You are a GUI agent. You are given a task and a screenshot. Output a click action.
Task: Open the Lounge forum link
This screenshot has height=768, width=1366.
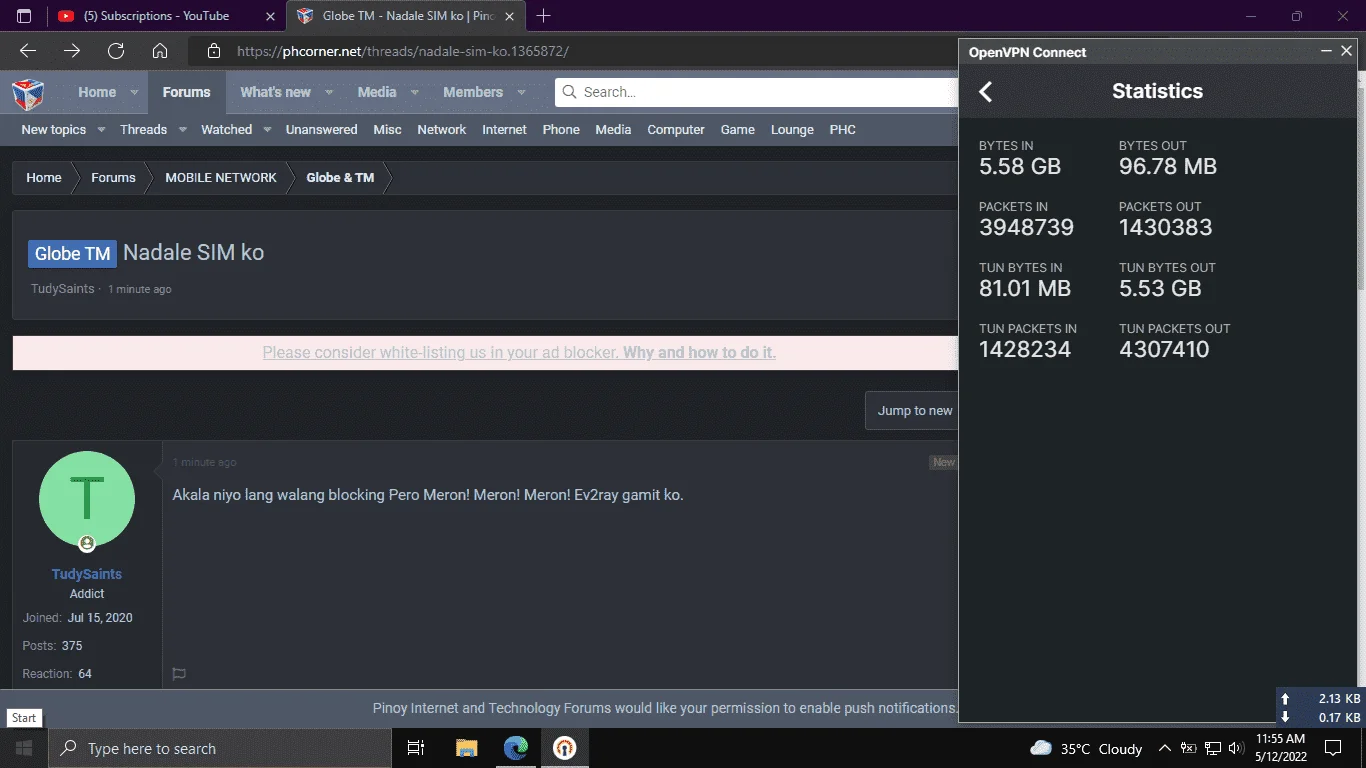click(x=792, y=130)
